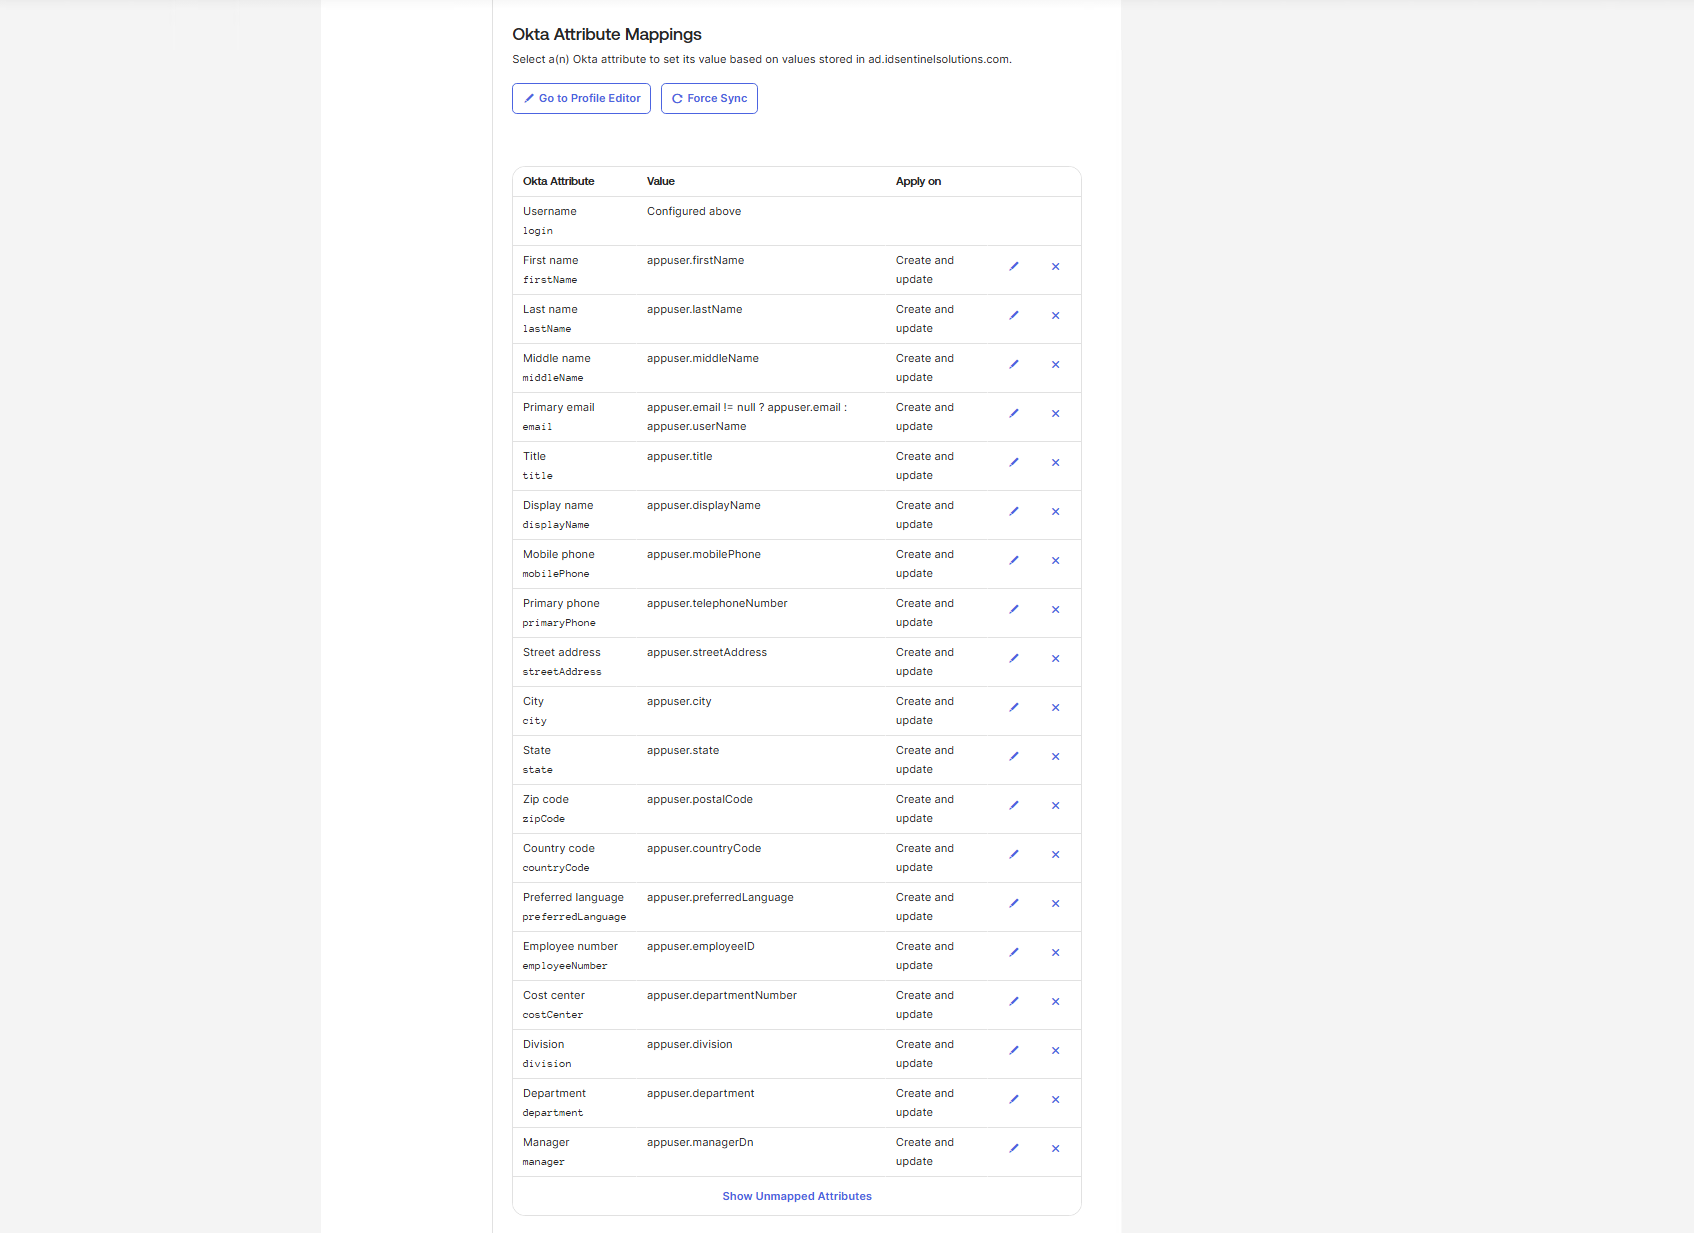Edit the Division mapping
1694x1233 pixels.
1014,1050
